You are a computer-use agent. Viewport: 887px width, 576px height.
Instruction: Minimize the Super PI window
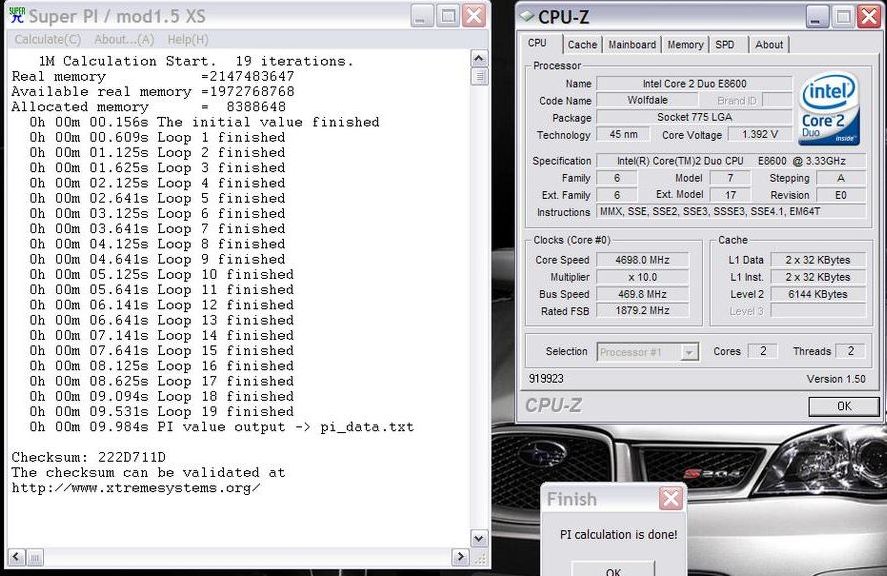(x=421, y=16)
